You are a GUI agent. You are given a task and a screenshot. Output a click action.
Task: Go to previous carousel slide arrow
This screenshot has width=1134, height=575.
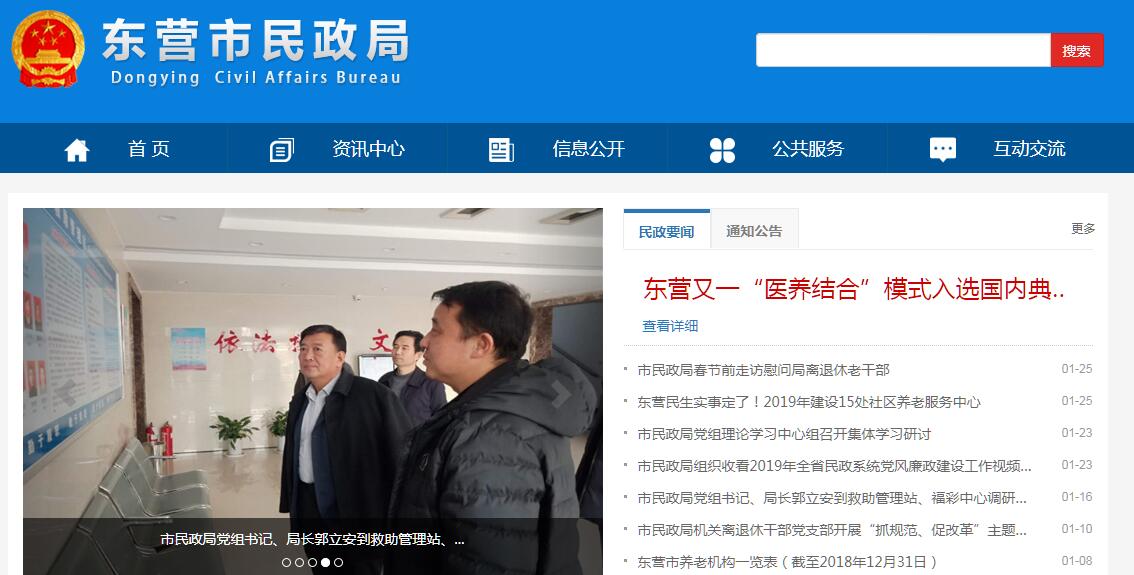pyautogui.click(x=66, y=393)
